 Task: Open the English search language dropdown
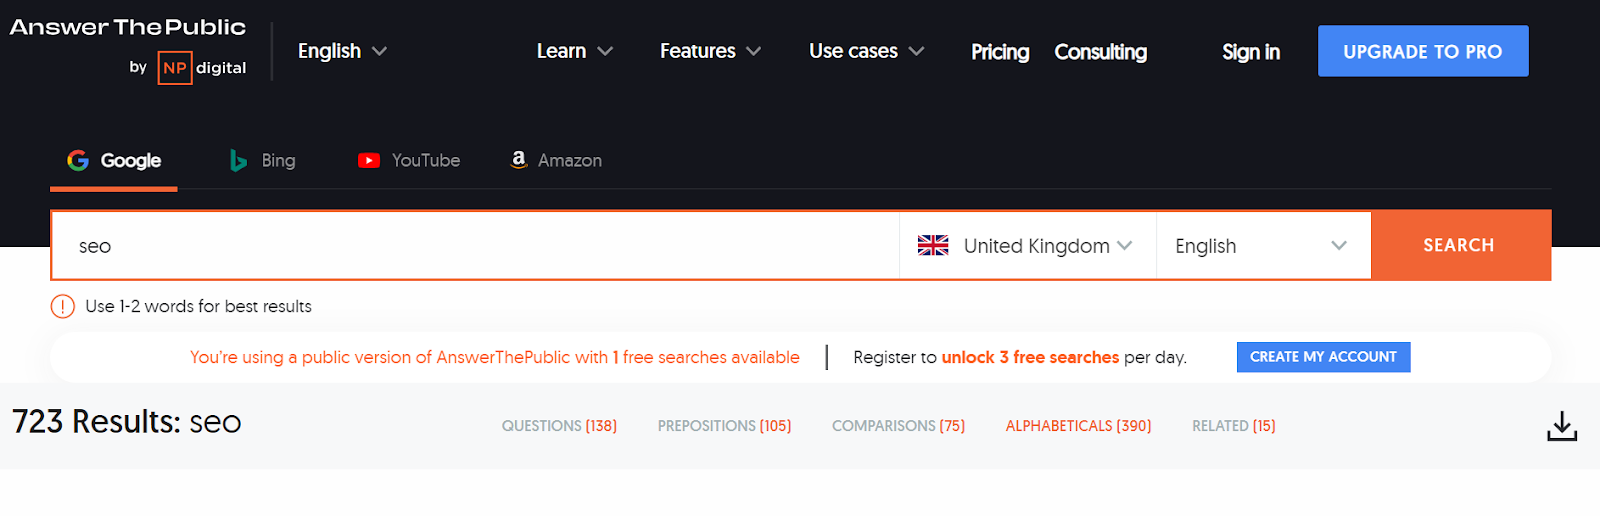[x=1263, y=245]
